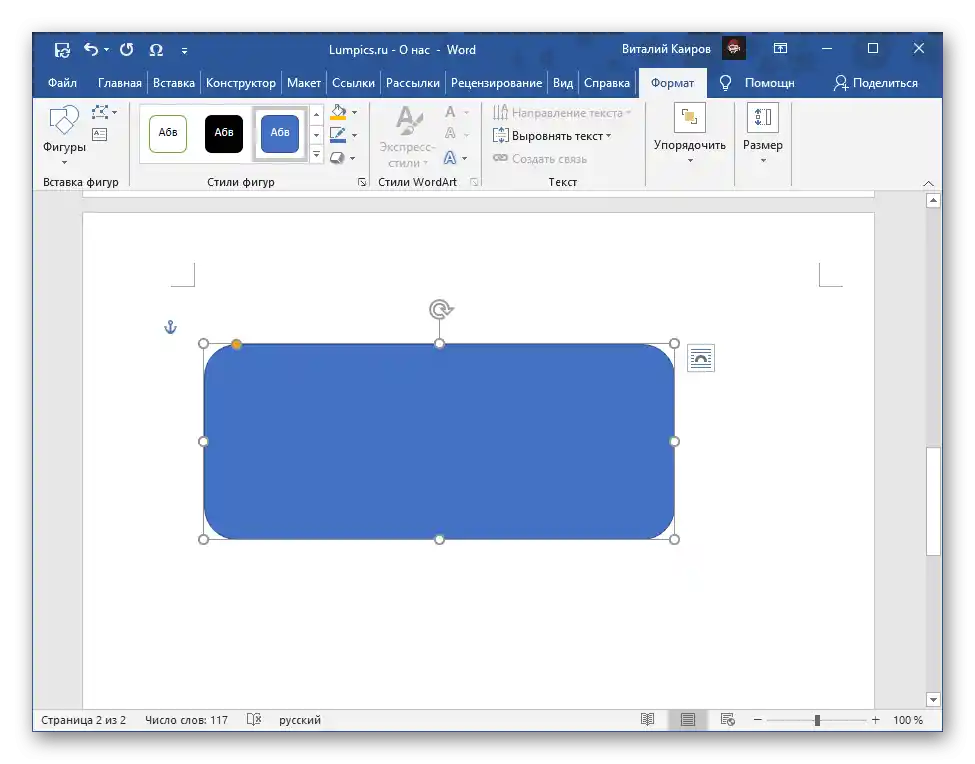Apply the blue Абв shape style
The width and height of the screenshot is (975, 764).
tap(280, 133)
